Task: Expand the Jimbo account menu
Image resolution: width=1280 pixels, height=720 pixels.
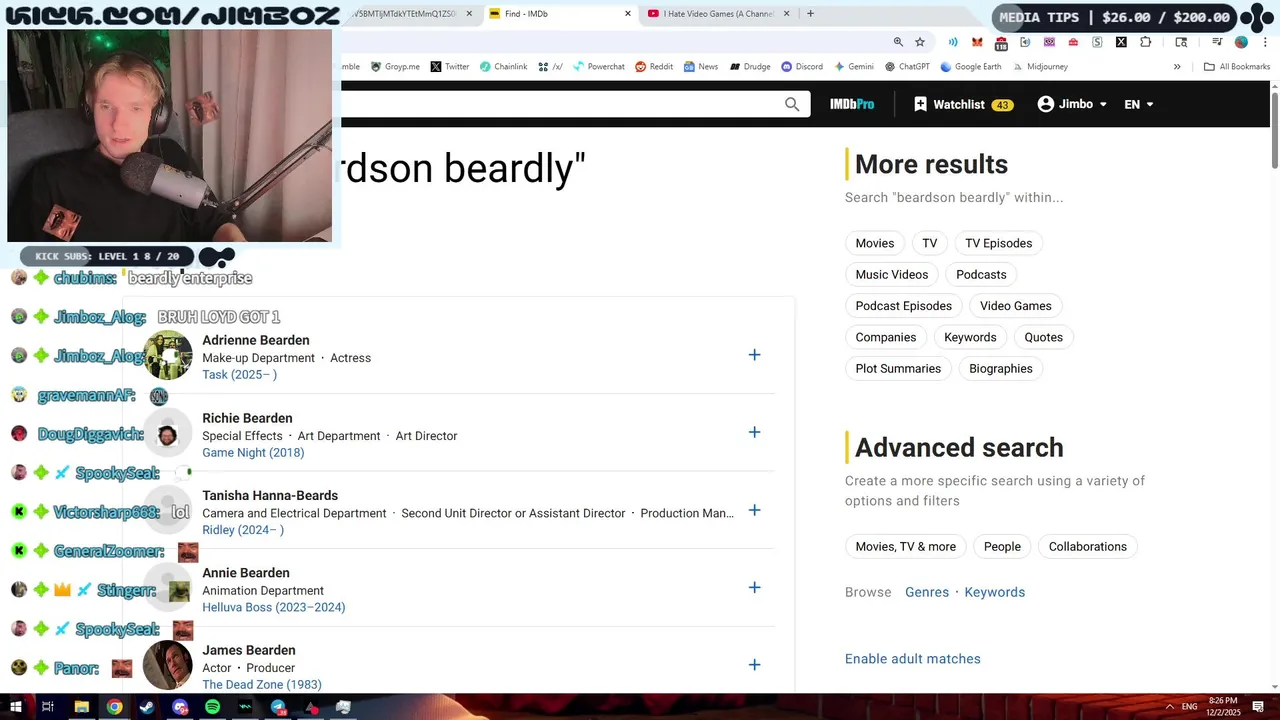Action: pos(1072,104)
